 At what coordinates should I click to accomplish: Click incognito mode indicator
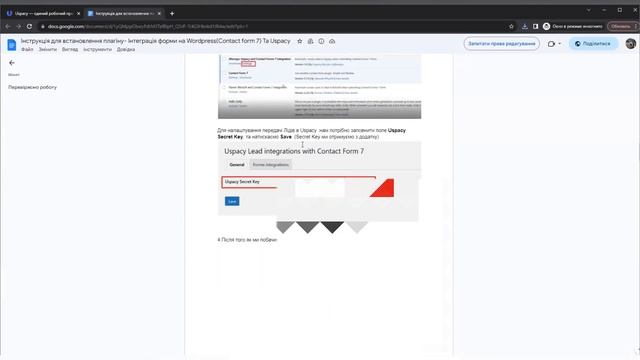coord(573,26)
